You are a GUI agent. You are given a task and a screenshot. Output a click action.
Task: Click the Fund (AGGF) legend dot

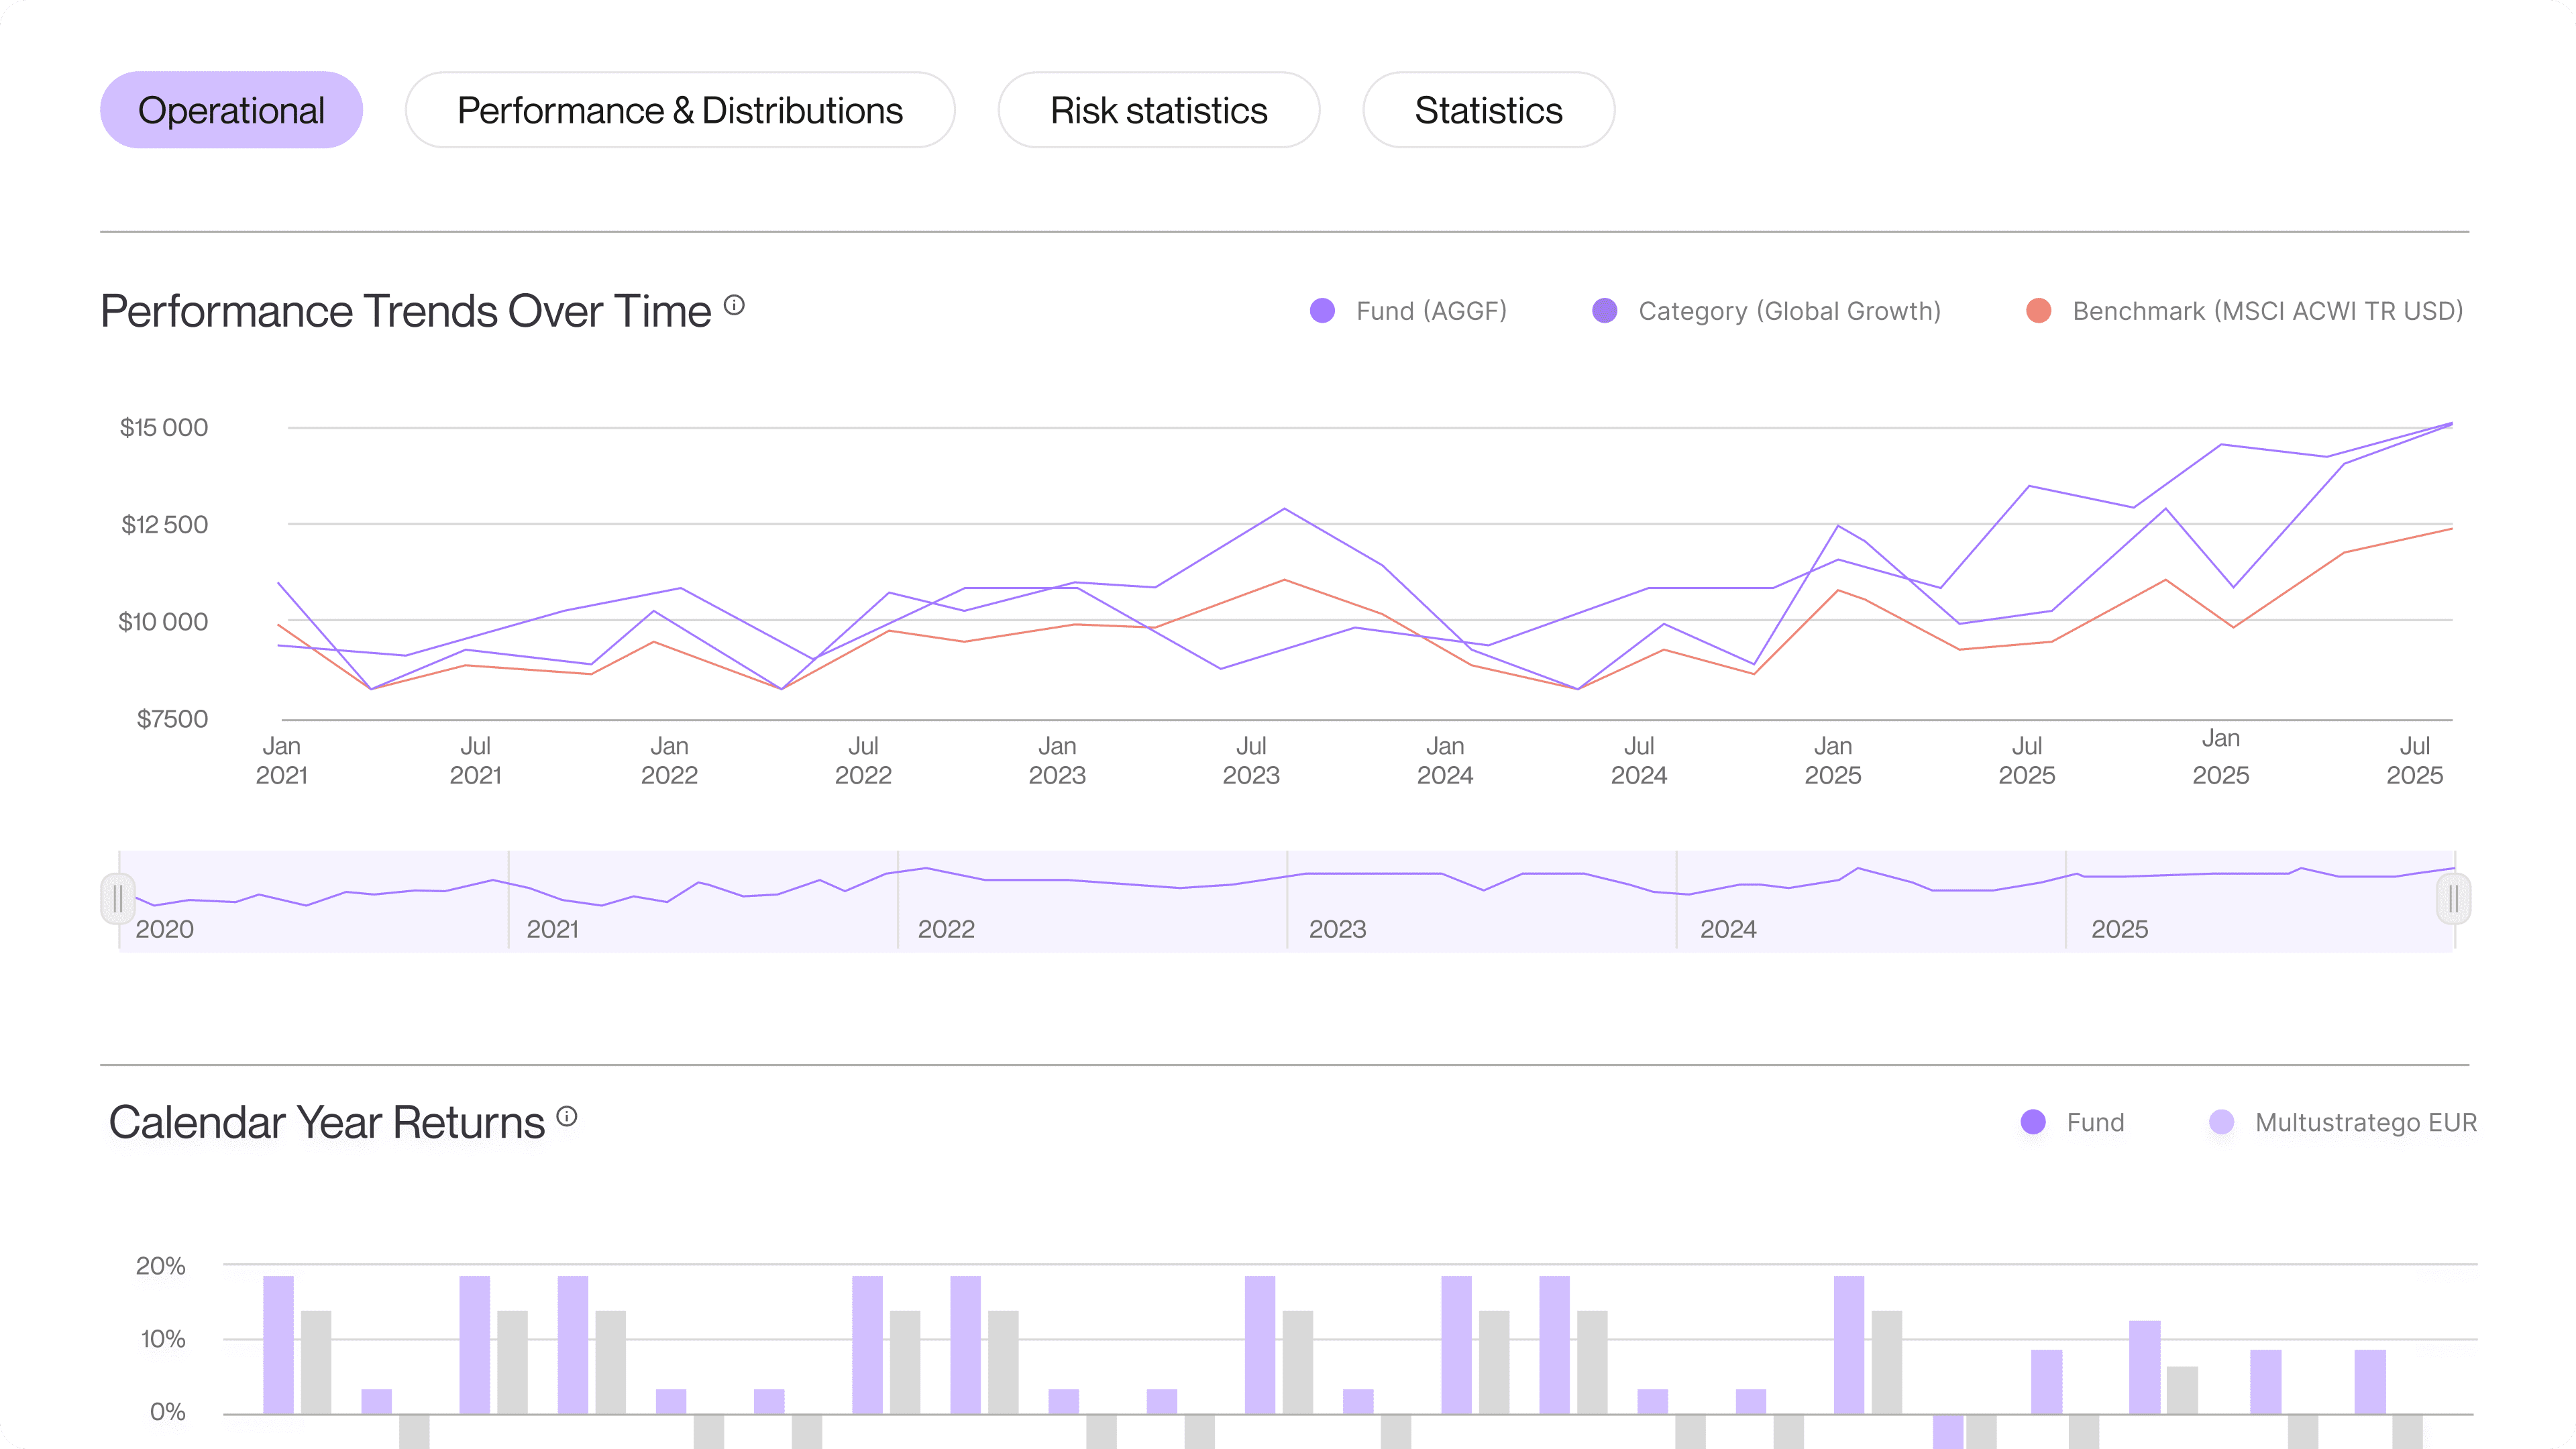[1322, 311]
